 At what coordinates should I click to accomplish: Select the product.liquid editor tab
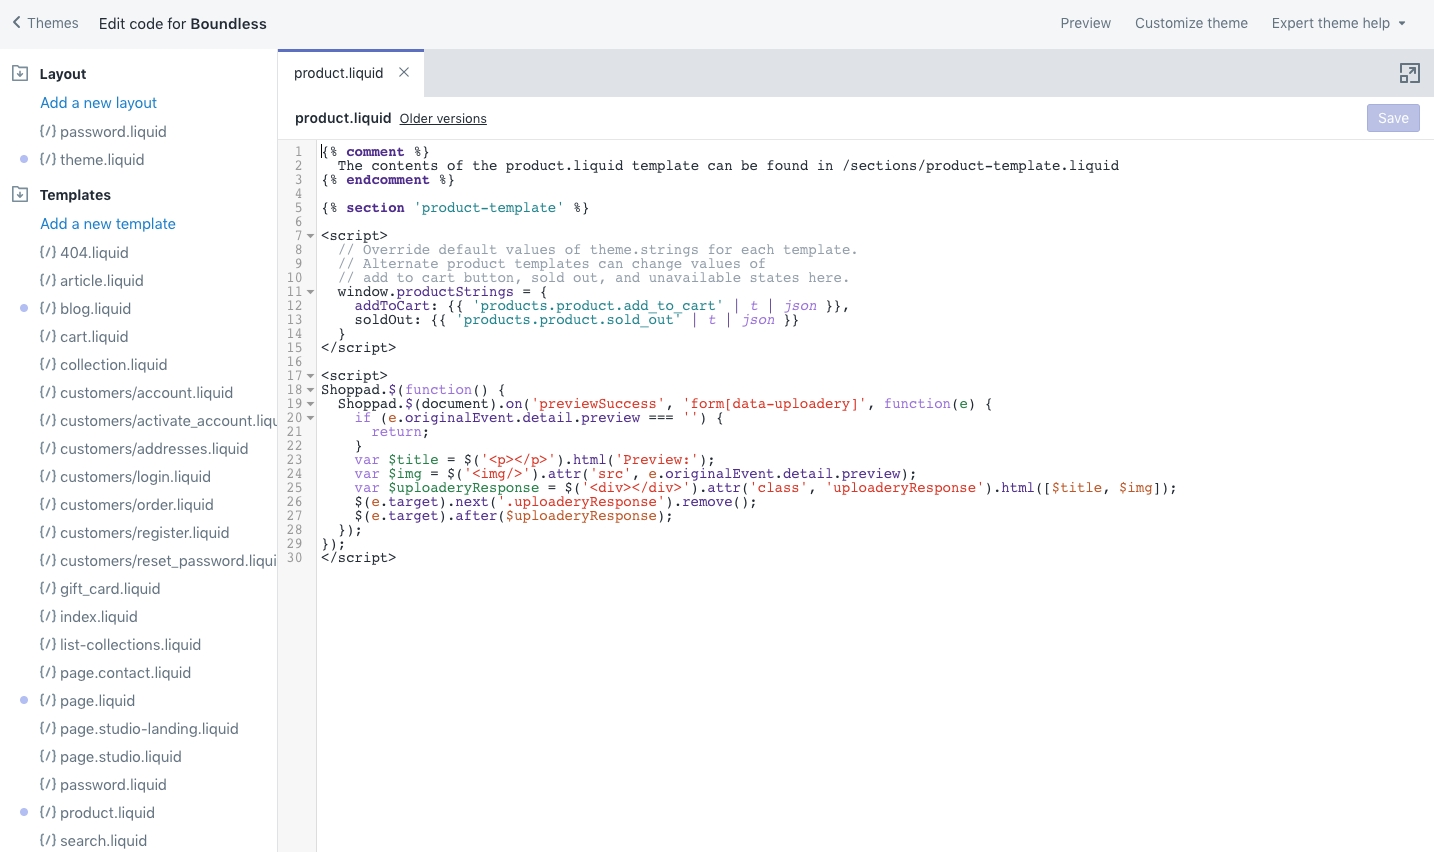338,73
